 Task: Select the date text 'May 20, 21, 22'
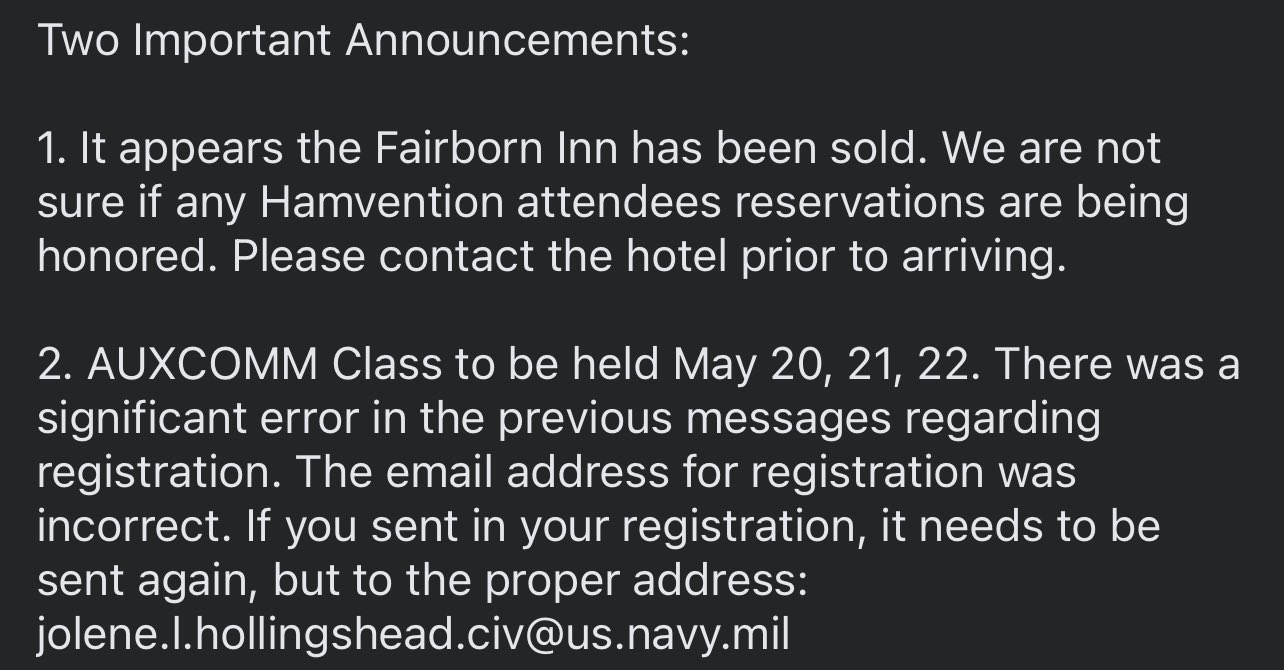(821, 365)
